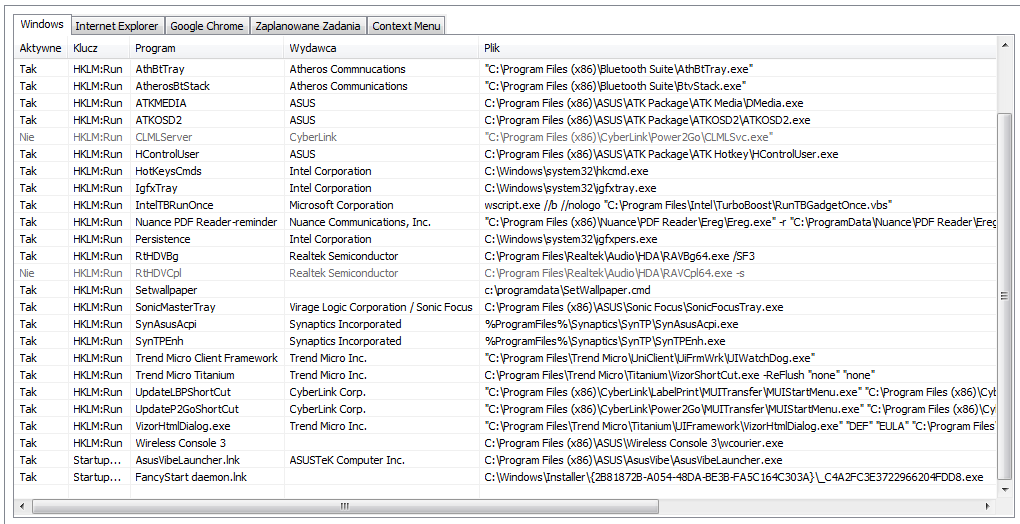Image resolution: width=1020 pixels, height=524 pixels.
Task: Select the FancyStart daemon.lnk entry
Action: coord(505,477)
